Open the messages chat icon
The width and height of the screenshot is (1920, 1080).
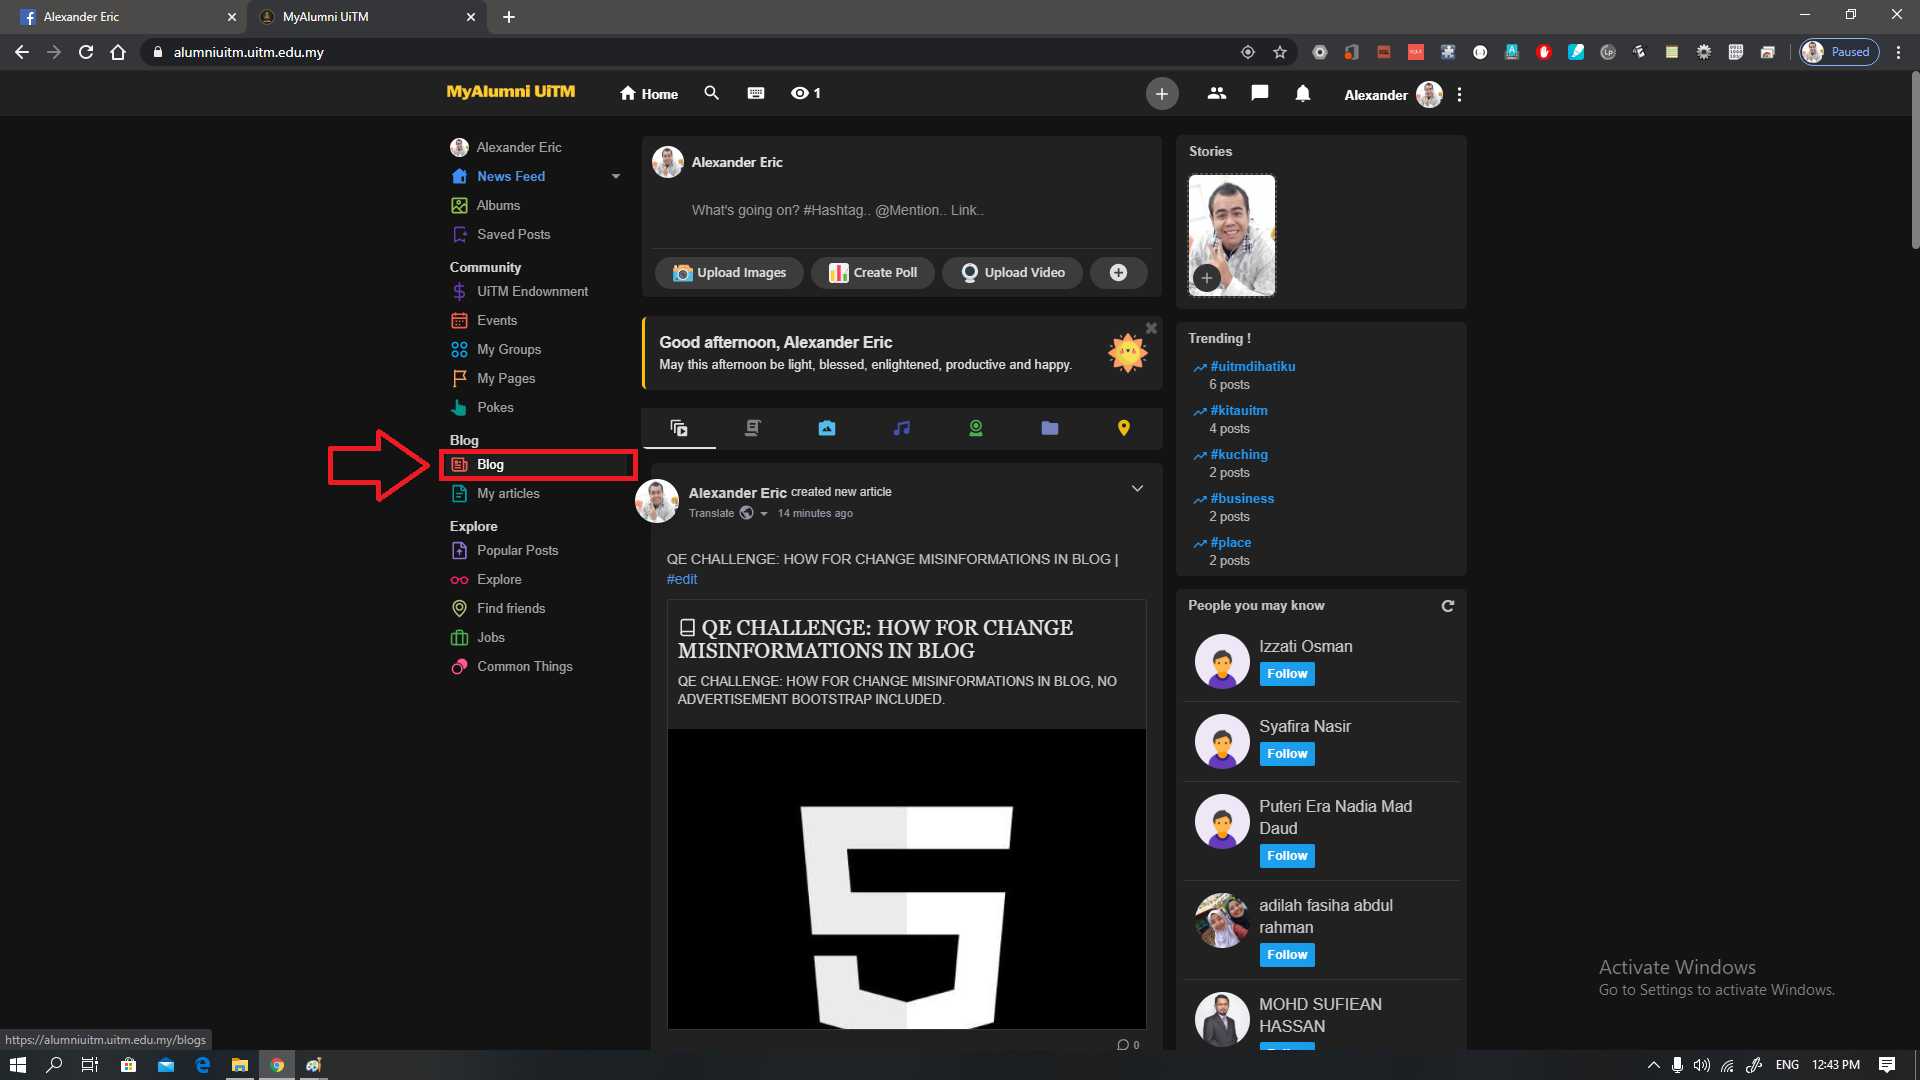coord(1259,93)
